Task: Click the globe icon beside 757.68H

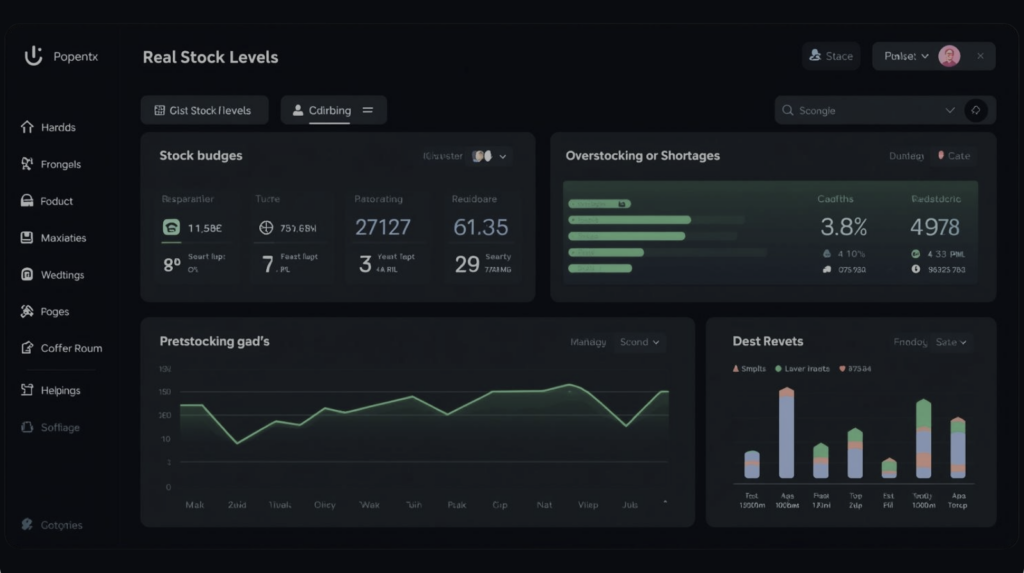Action: click(x=266, y=227)
